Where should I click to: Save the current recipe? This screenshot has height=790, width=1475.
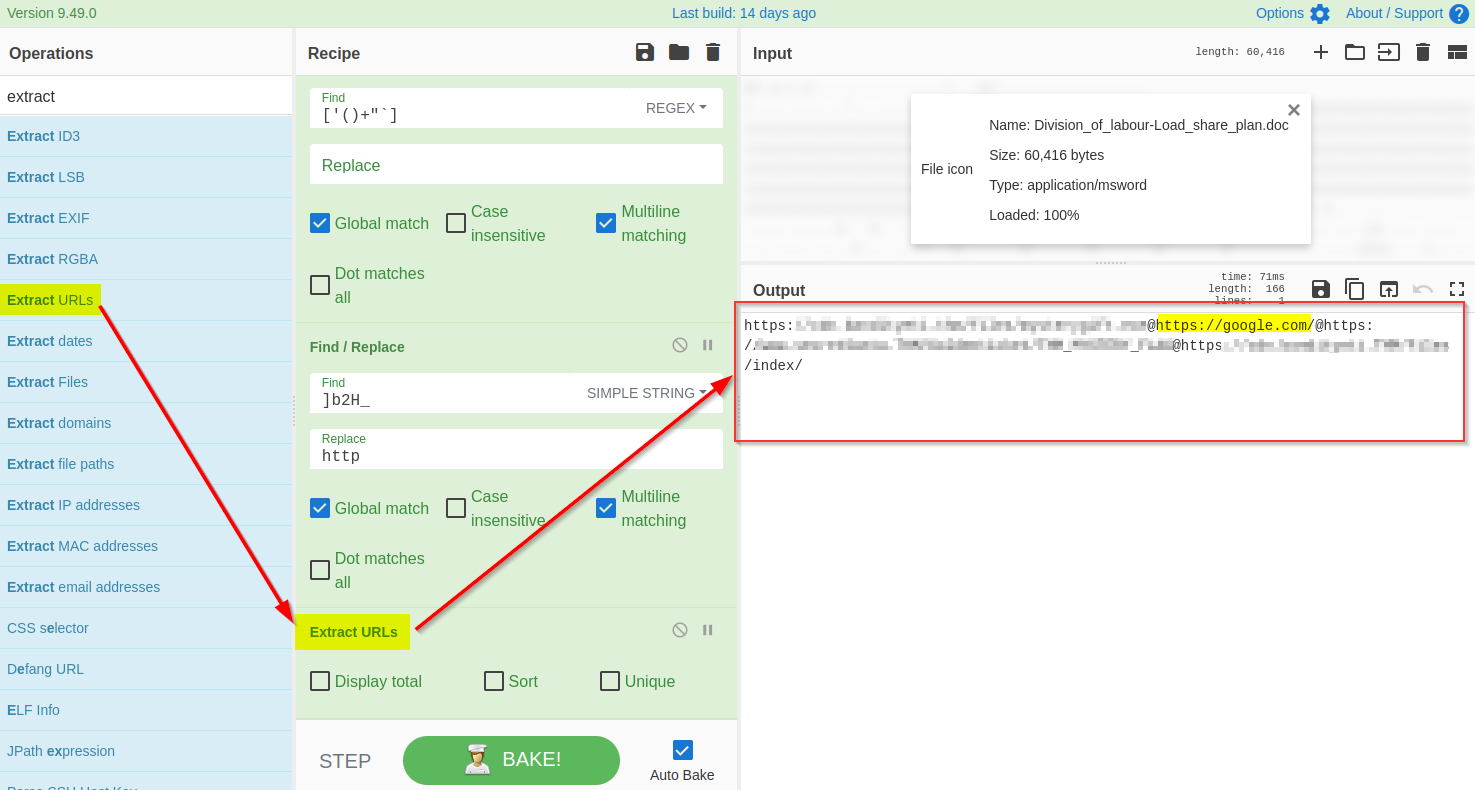click(x=645, y=52)
